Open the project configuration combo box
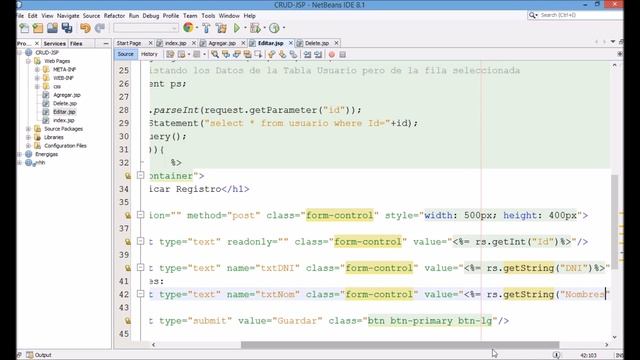 (146, 28)
